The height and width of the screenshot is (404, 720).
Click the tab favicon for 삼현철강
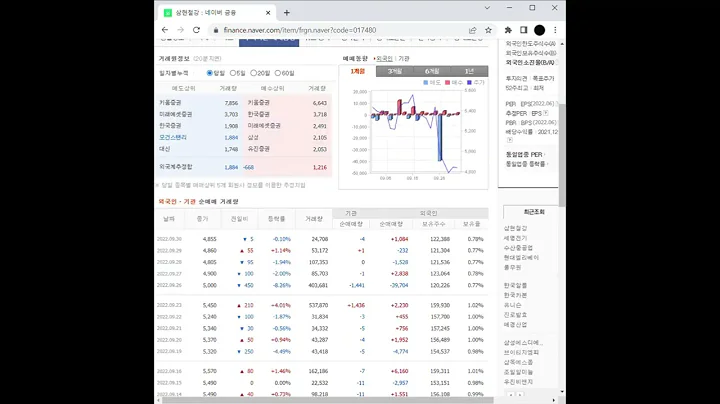click(168, 13)
